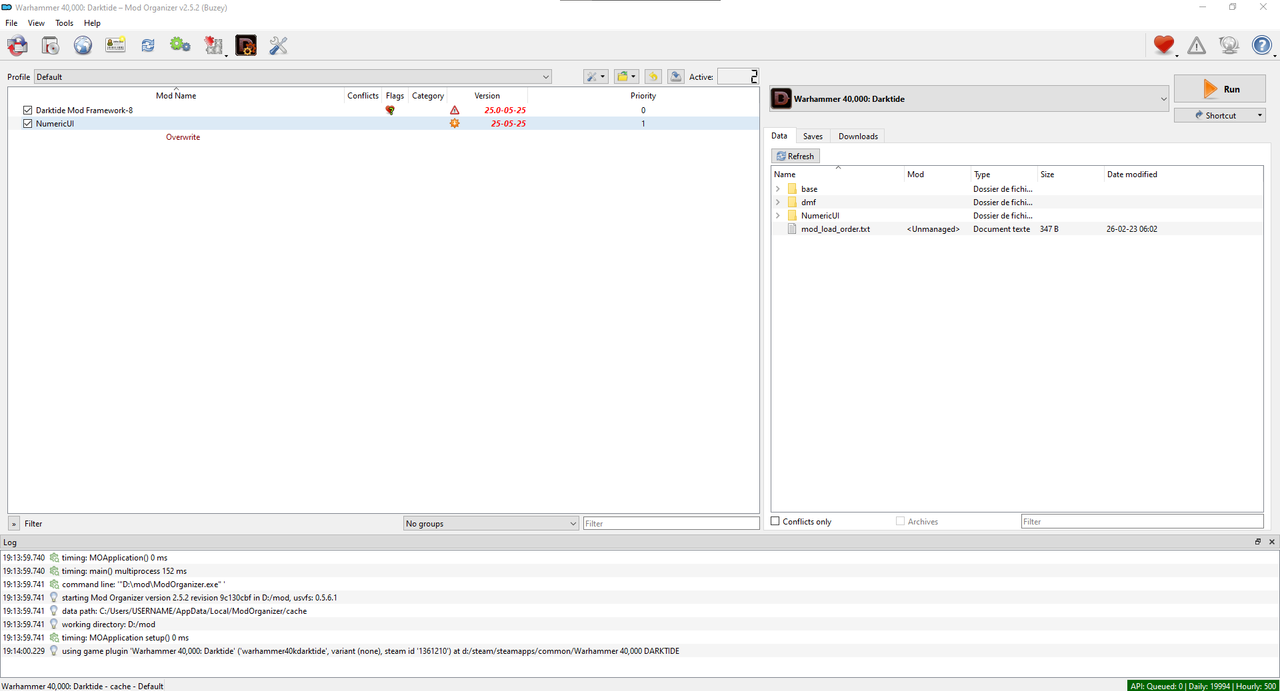Click the orange gear icon in NumericUI row
The image size is (1280, 691).
tap(455, 123)
